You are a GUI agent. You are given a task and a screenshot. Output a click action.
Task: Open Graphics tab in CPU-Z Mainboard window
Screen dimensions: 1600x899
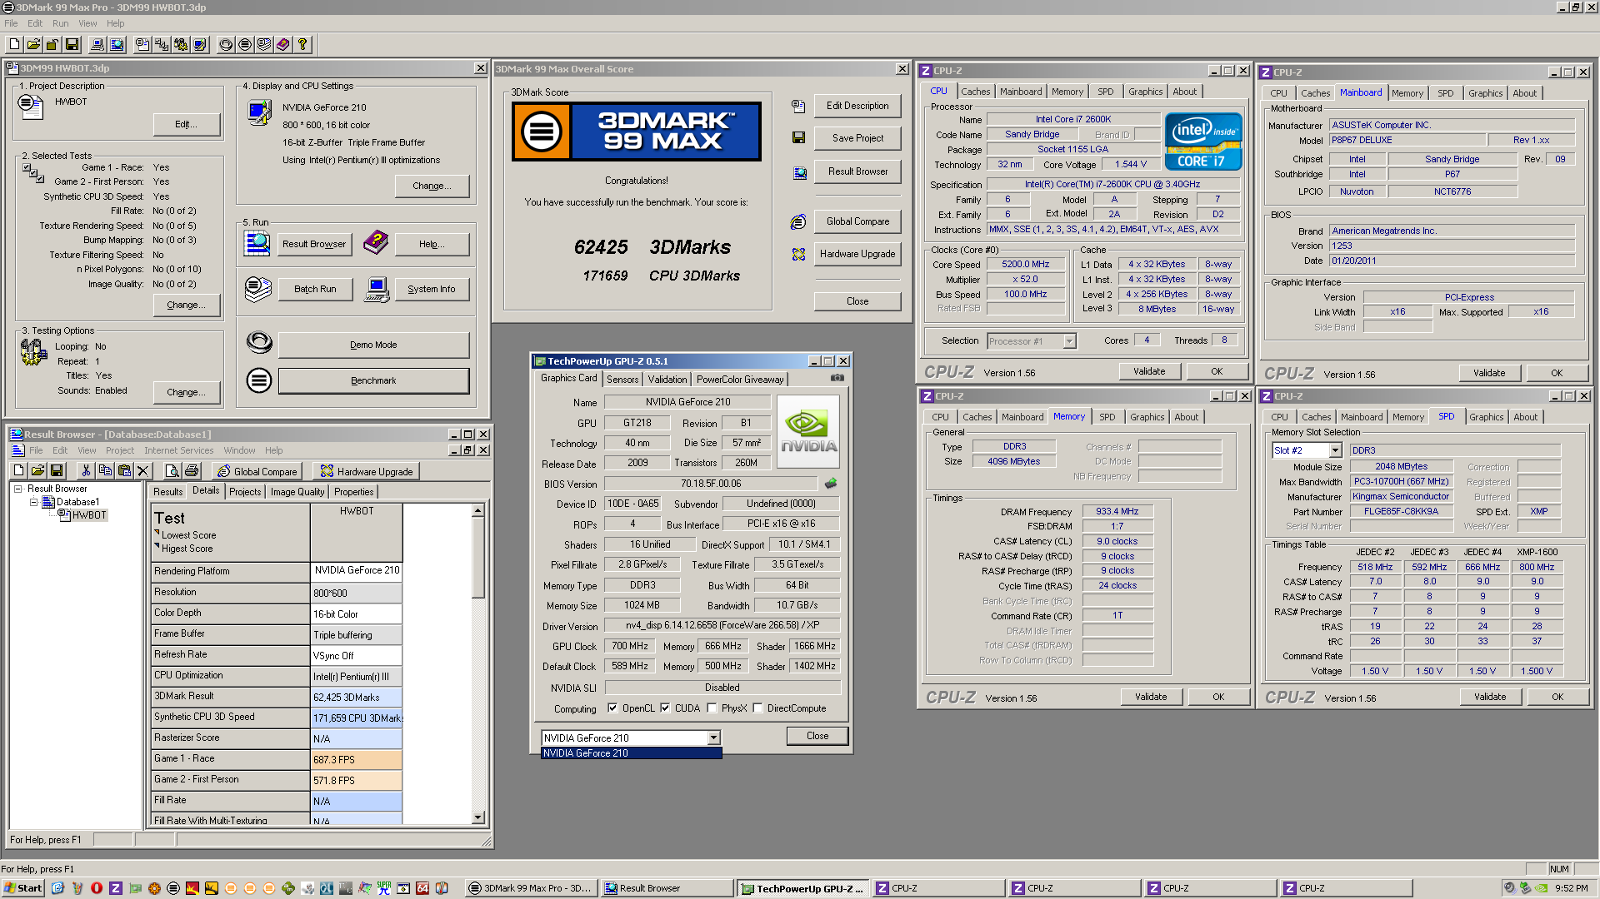(1485, 93)
